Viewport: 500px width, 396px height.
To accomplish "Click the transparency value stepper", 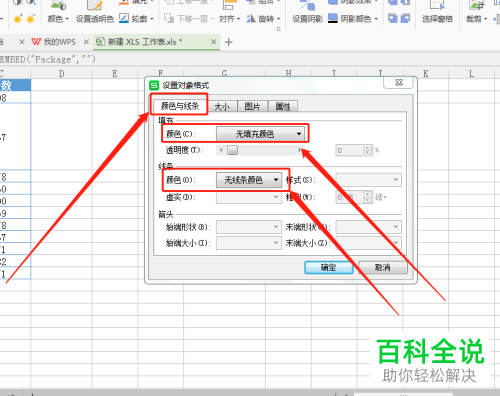I will (367, 150).
